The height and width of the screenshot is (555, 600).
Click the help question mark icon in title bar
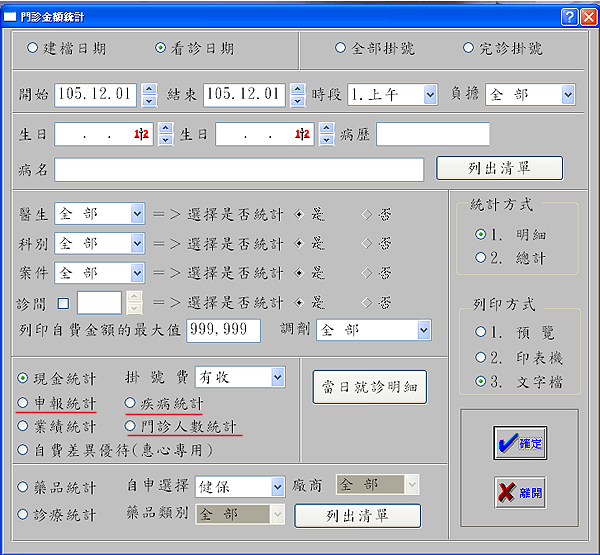(x=567, y=16)
